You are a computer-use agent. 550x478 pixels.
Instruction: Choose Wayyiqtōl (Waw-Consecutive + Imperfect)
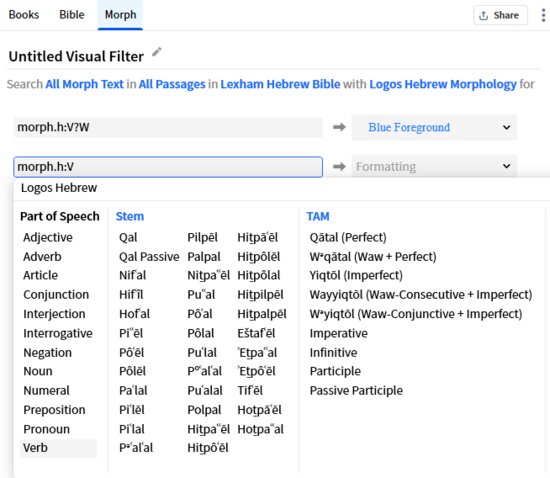click(421, 295)
